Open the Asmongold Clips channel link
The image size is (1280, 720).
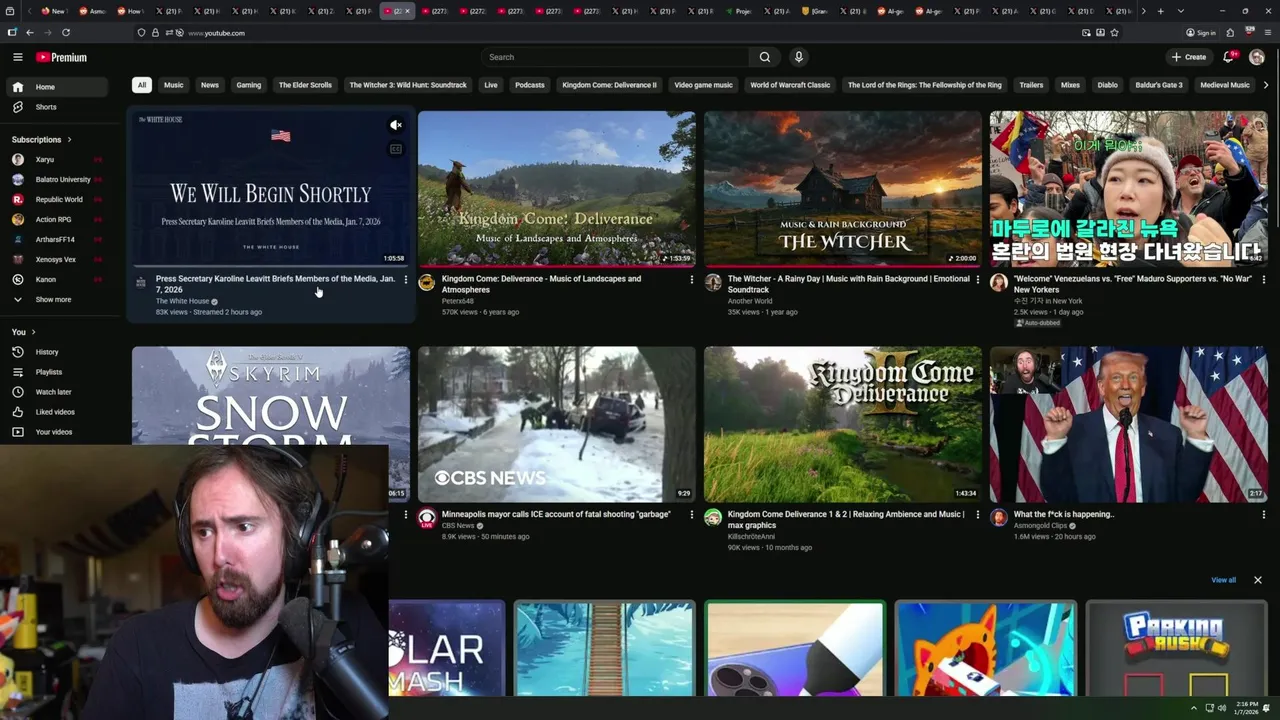(1040, 526)
